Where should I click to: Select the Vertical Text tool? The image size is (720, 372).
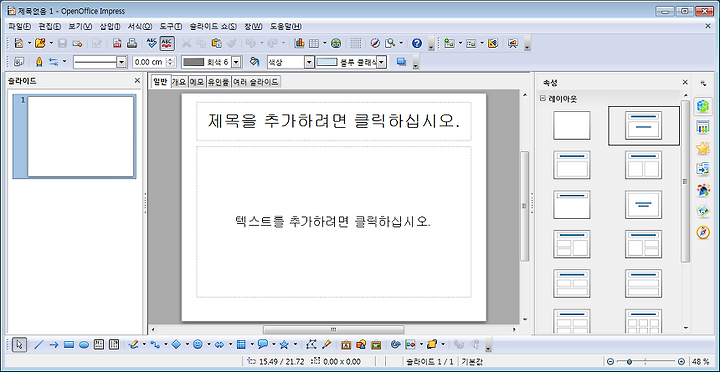point(114,344)
